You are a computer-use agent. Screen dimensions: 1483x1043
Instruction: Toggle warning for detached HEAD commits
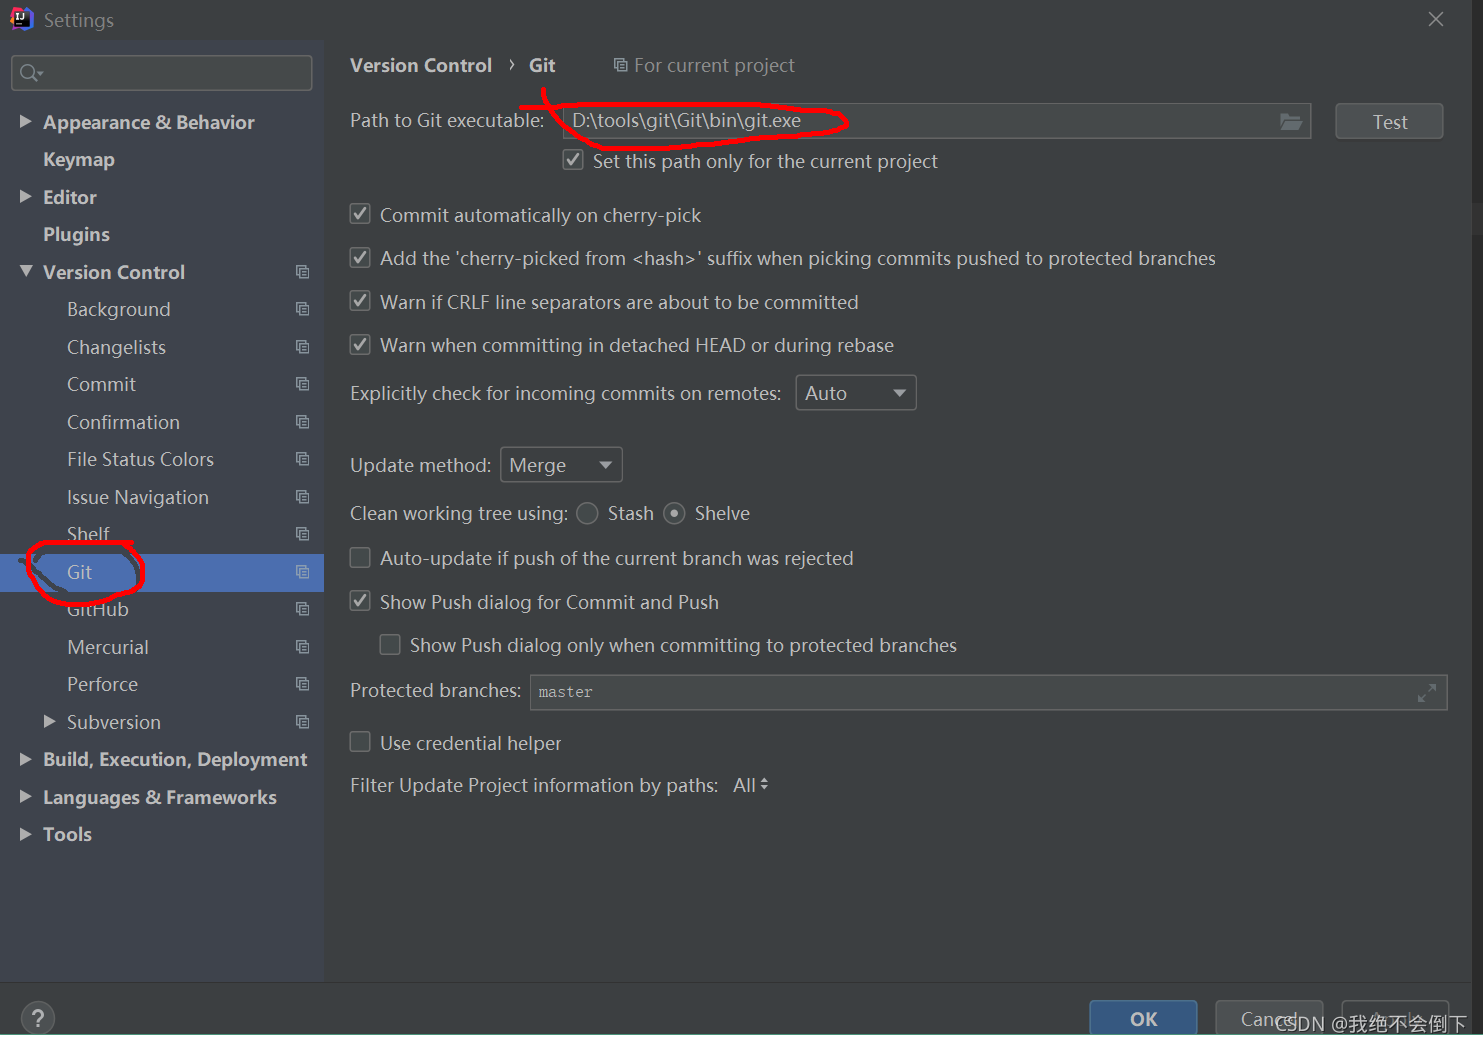tap(360, 345)
